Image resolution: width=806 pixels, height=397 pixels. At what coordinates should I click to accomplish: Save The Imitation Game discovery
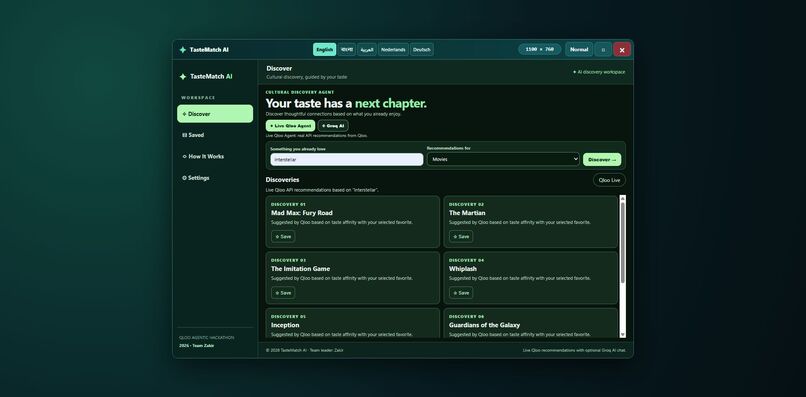click(x=283, y=293)
